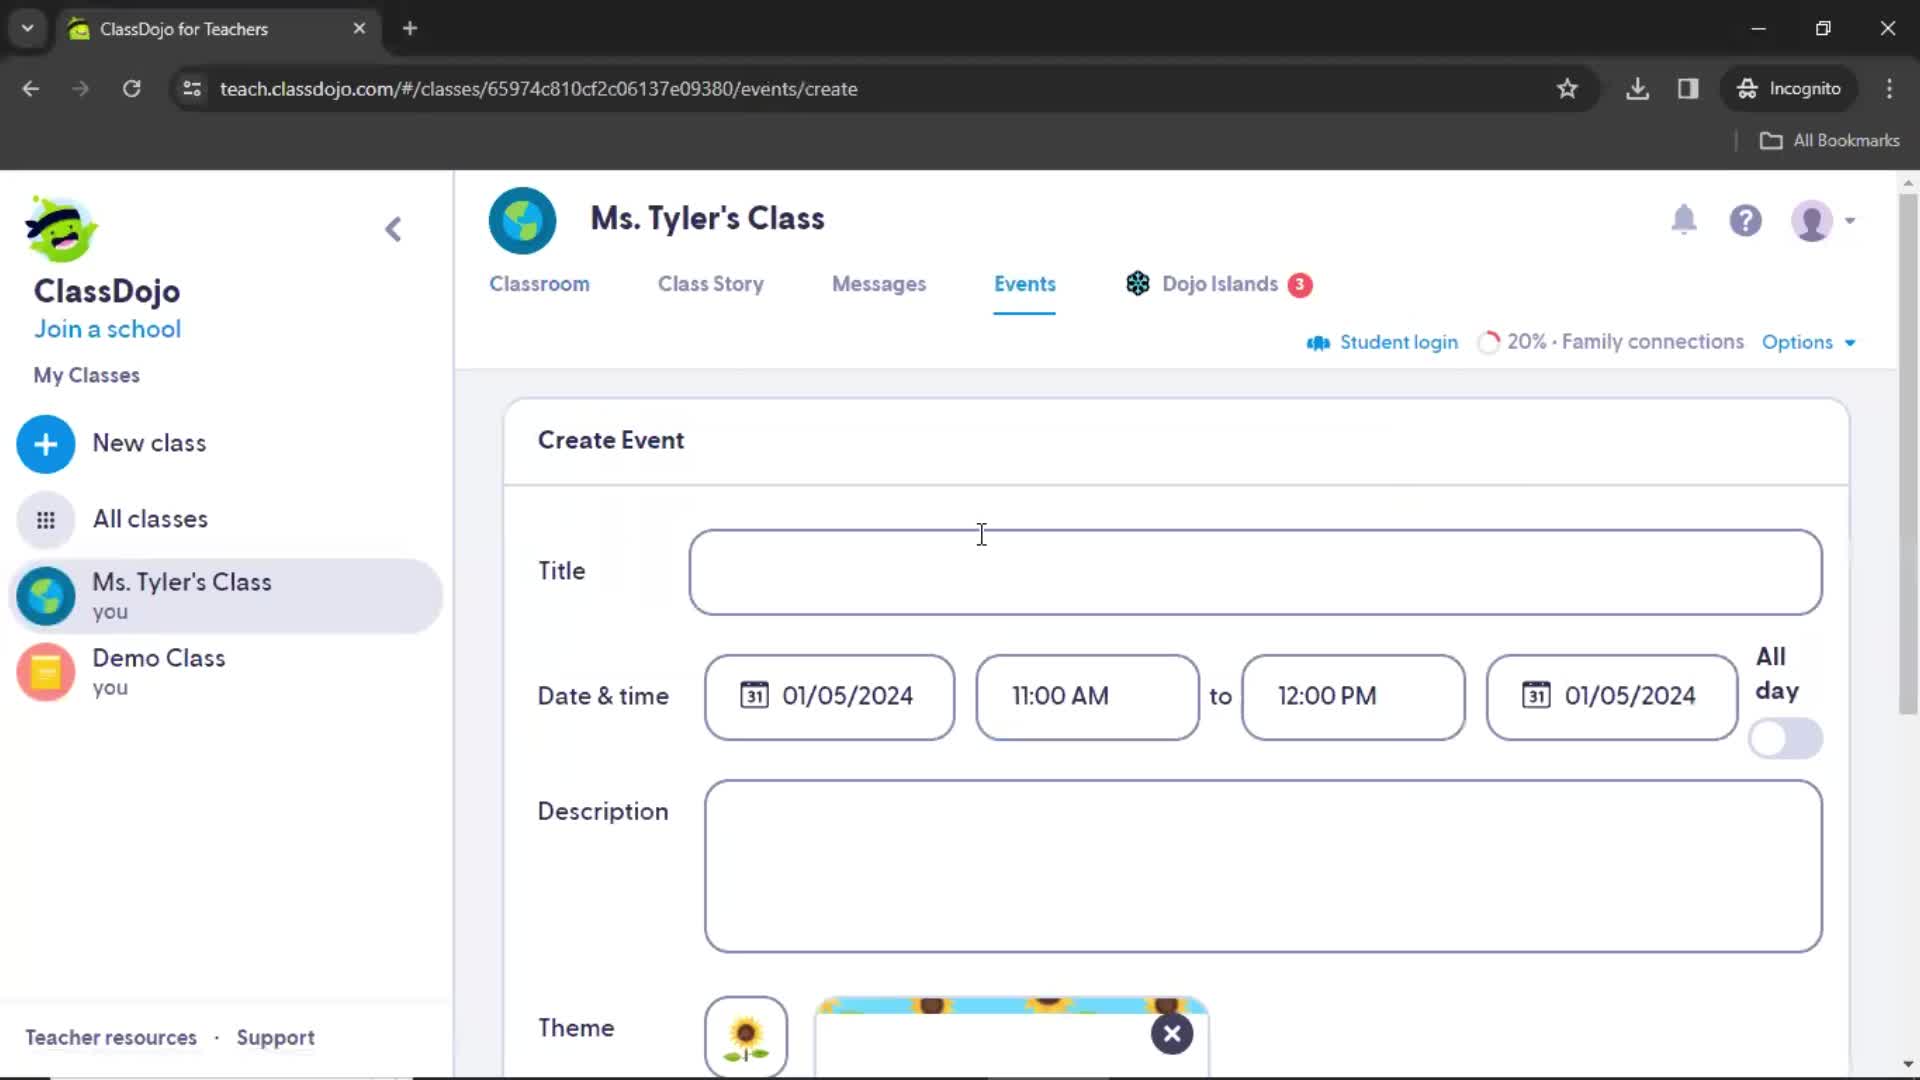This screenshot has height=1080, width=1920.
Task: View site information icon in address bar
Action: 192,89
